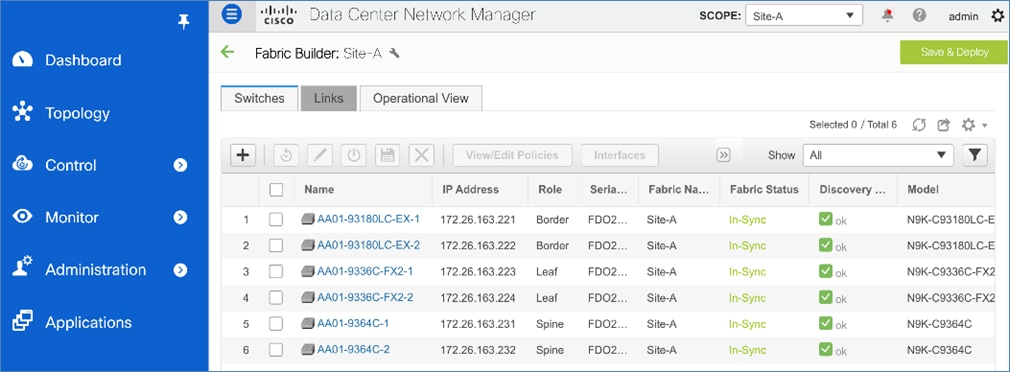Sort by the Fabric Status column header
Viewport: 1010px width, 372px height.
(764, 189)
